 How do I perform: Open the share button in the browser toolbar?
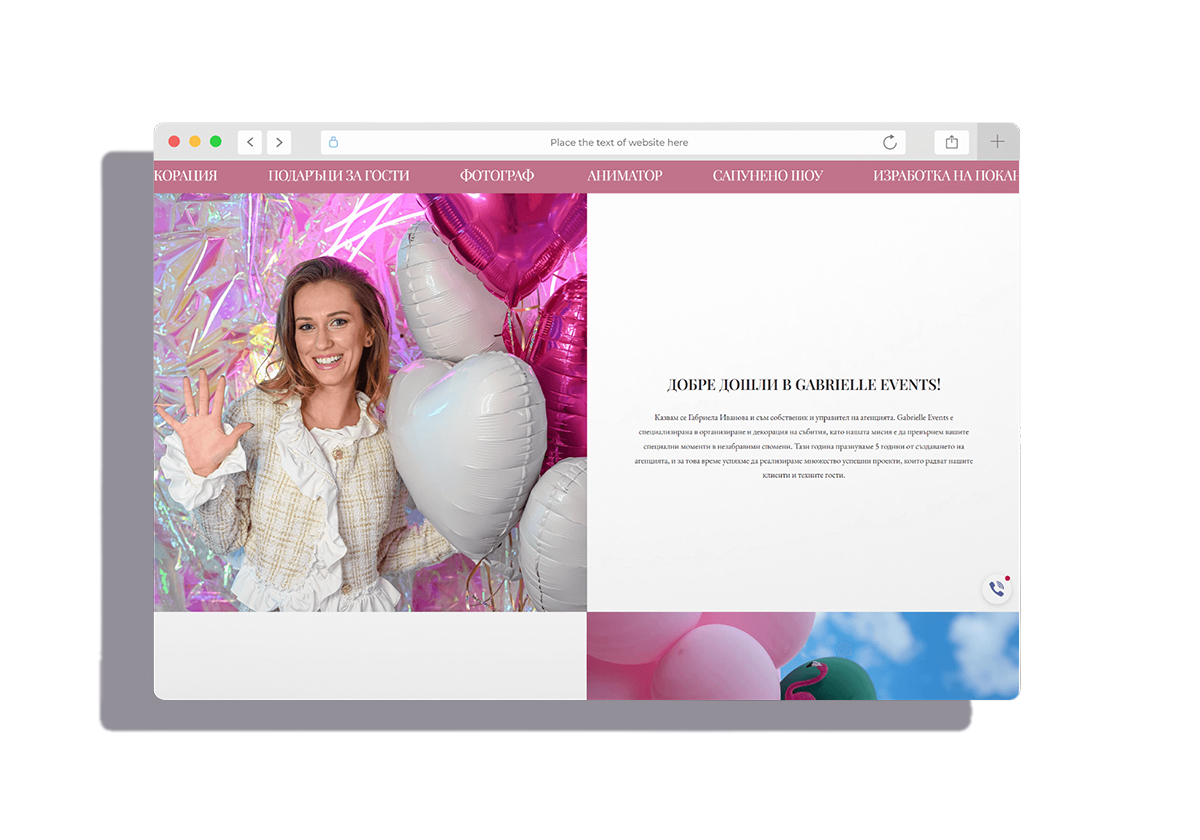[x=952, y=142]
